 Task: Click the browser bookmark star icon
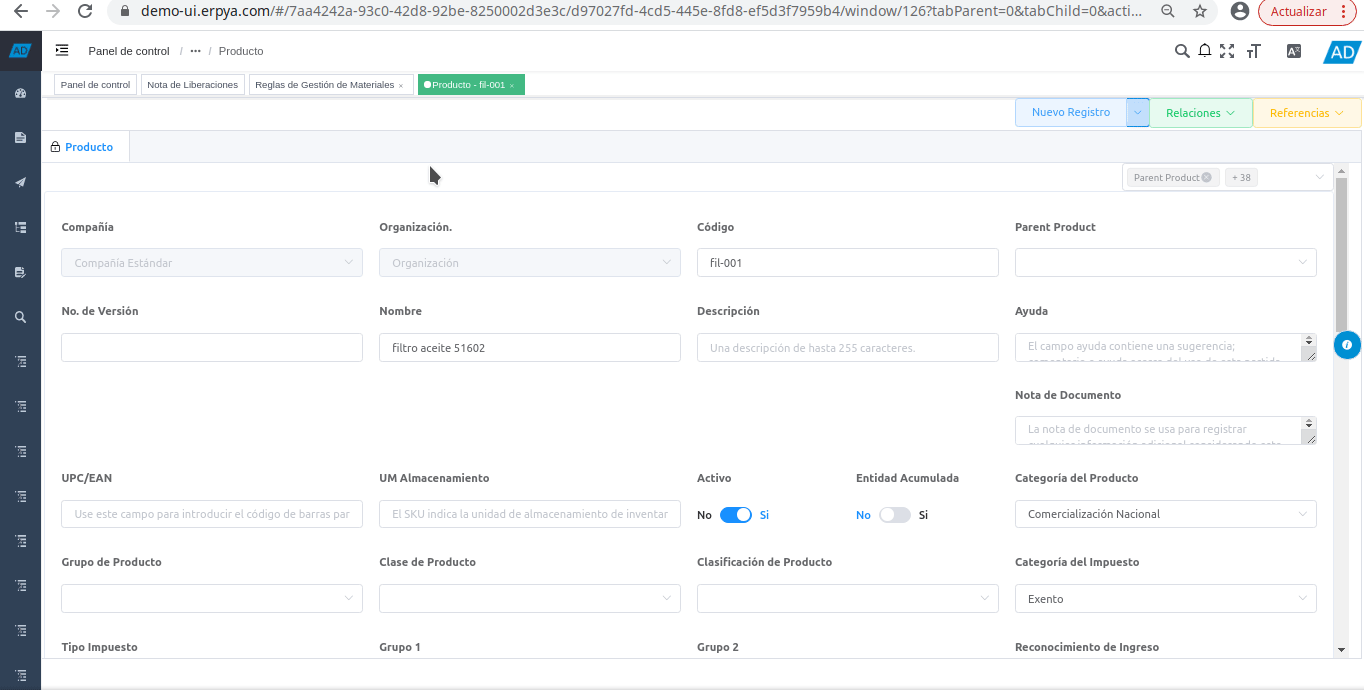(x=1200, y=12)
